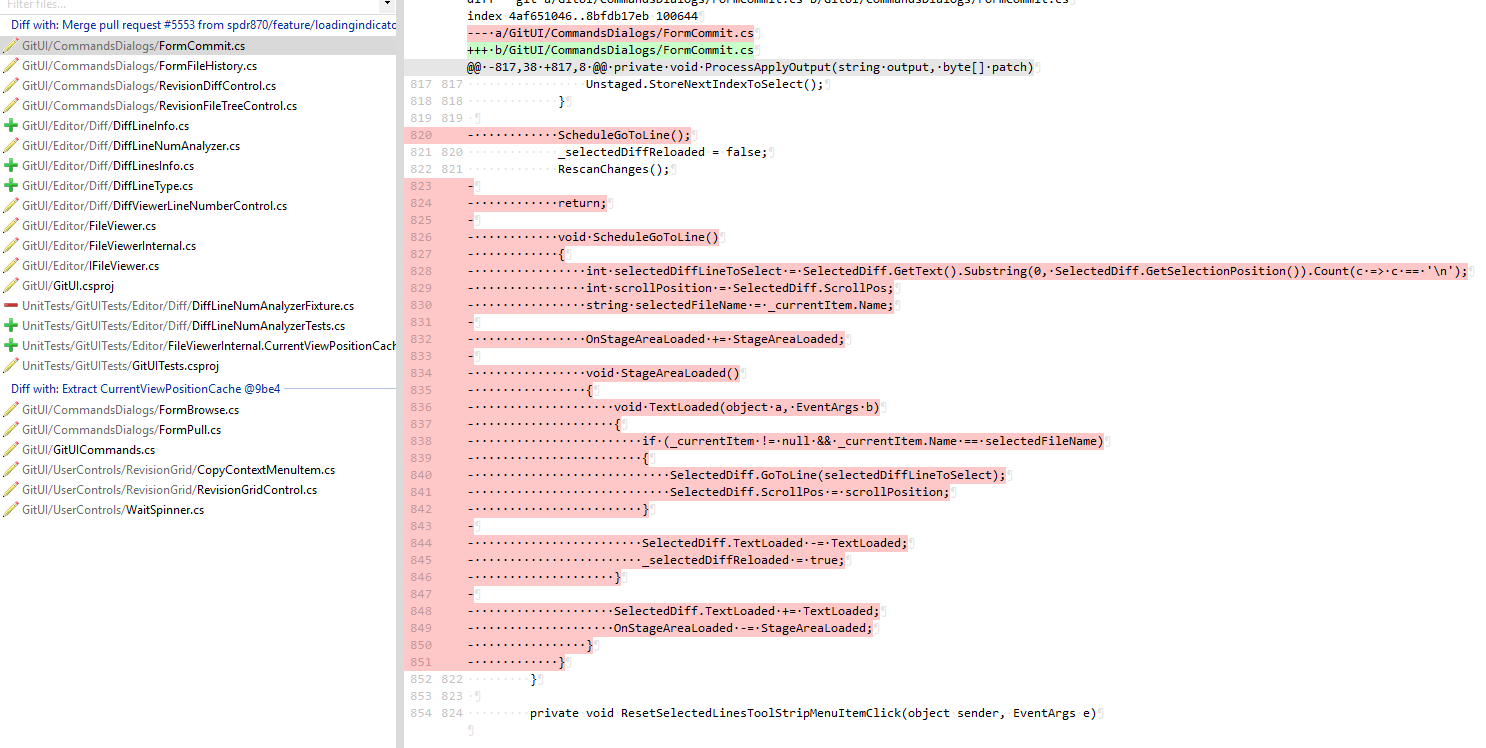The width and height of the screenshot is (1486, 748).
Task: Click the pencil icon beside GitUITests.csproj
Action: 8,365
